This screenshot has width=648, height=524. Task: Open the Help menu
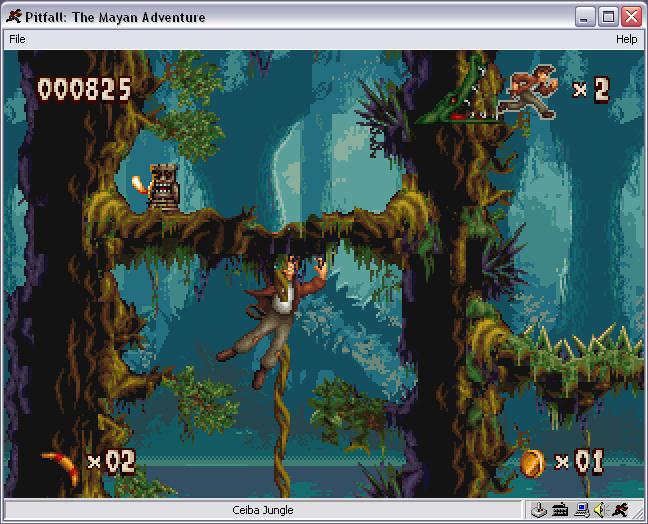[x=626, y=39]
